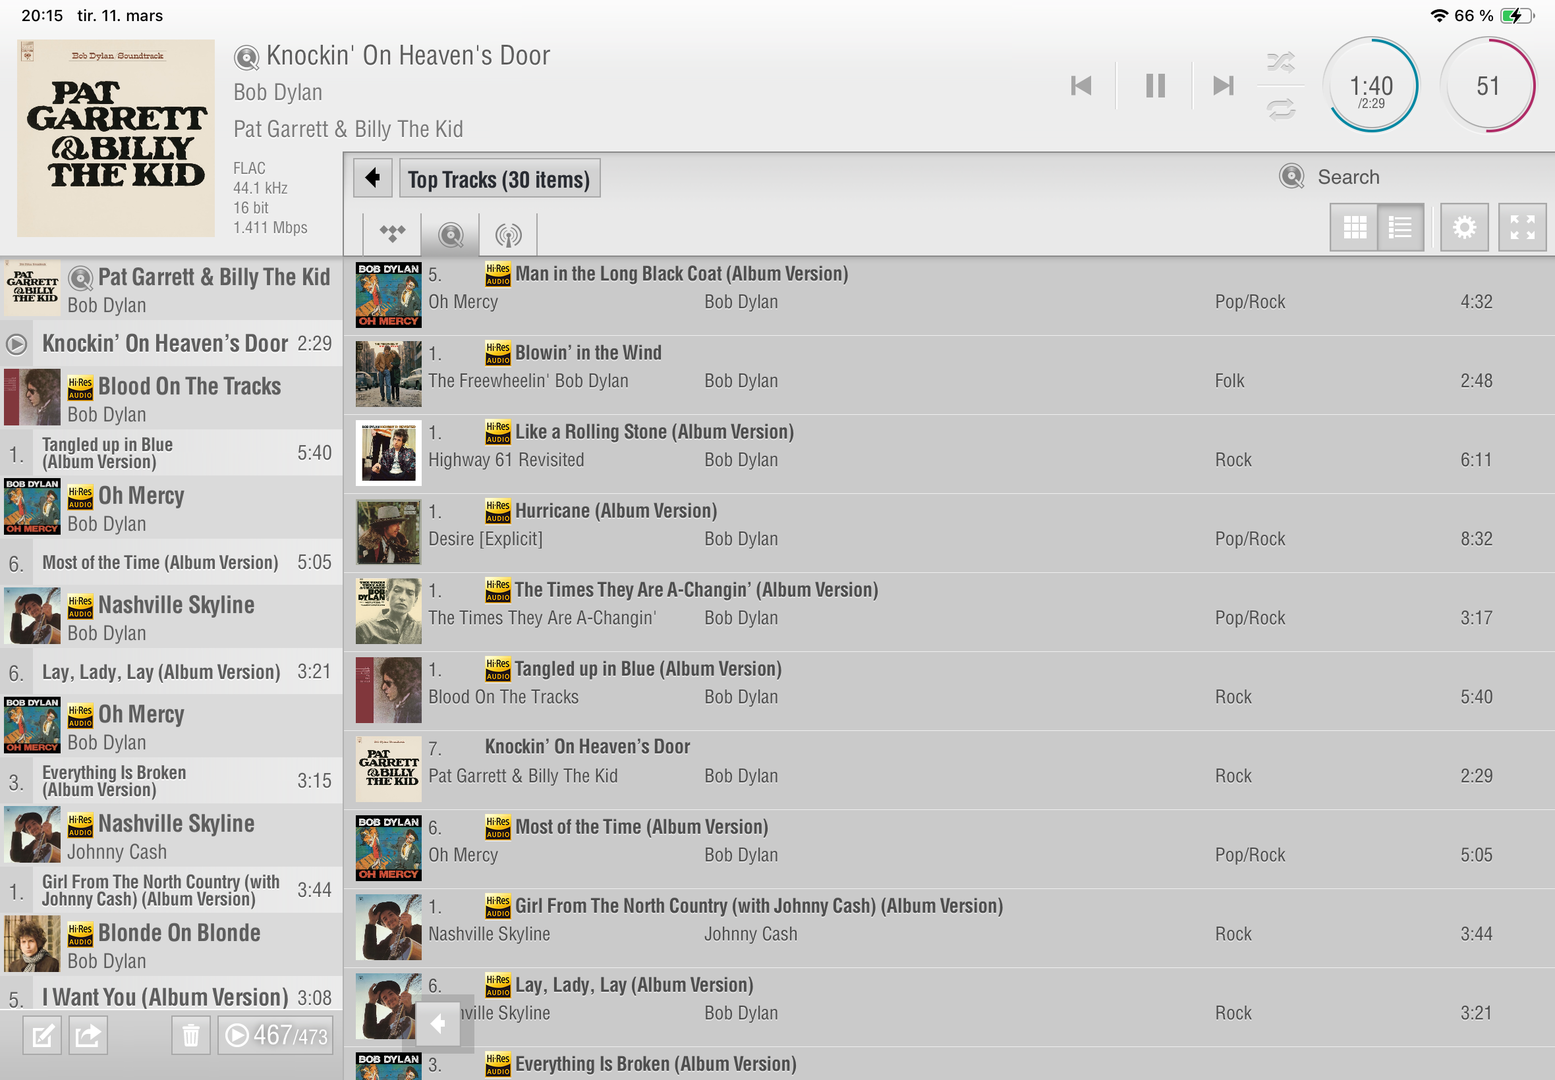
Task: Select Tangled up in Blue in the playlist
Action: point(171,453)
